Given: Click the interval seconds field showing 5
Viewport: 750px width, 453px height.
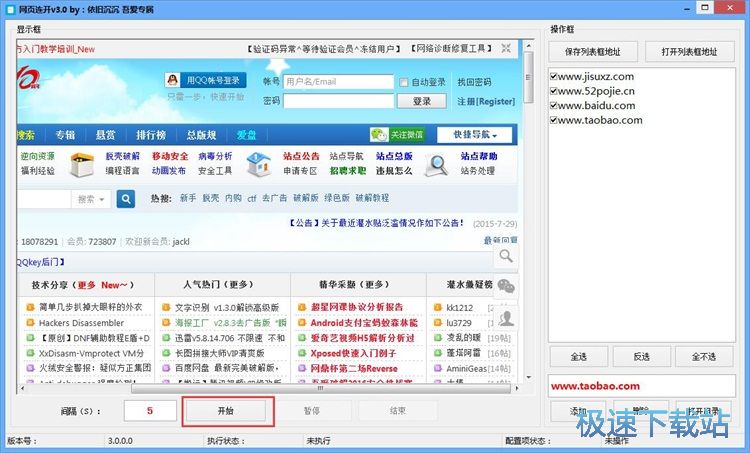Looking at the screenshot, I should [x=150, y=411].
